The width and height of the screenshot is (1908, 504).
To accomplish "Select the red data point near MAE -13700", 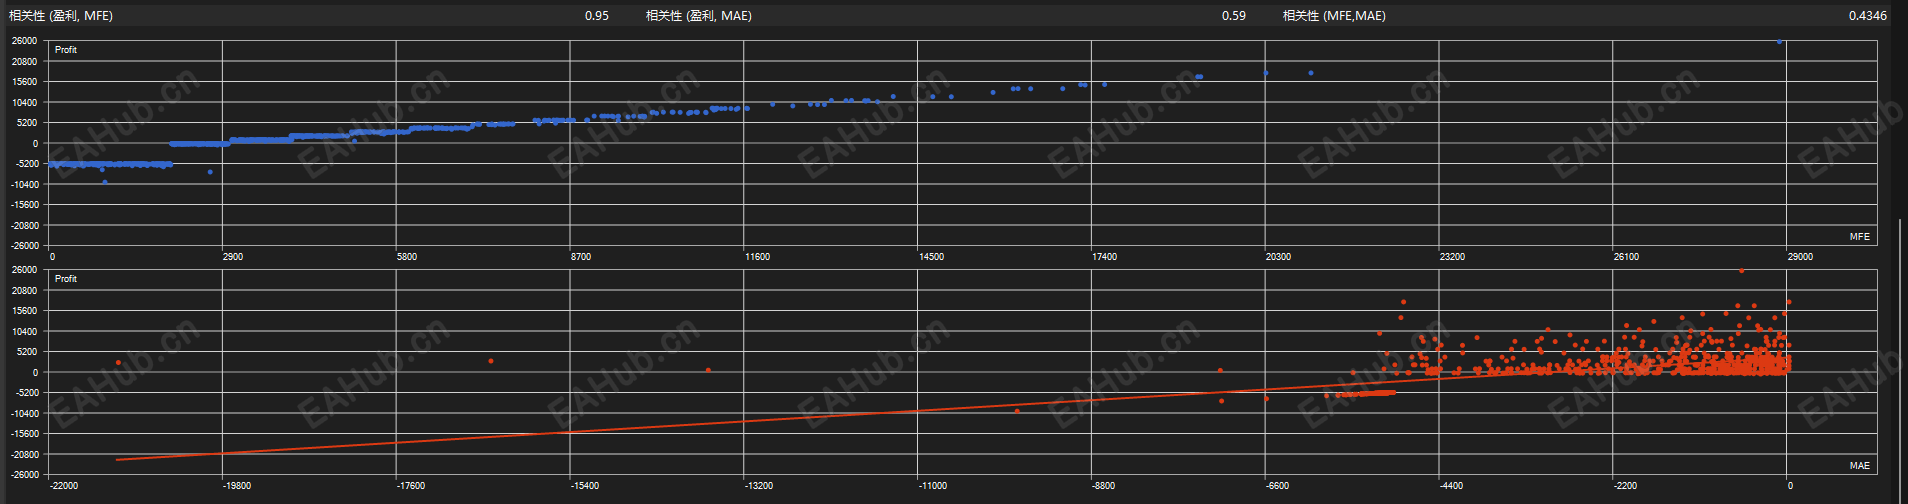I will [x=708, y=370].
